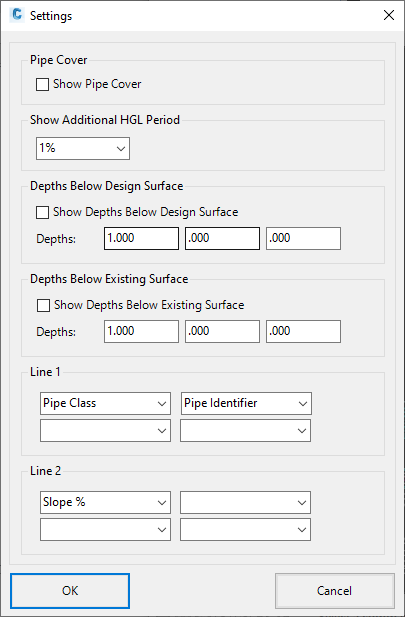Open the empty lower-left dropdown in Line 1
The image size is (405, 617).
[105, 430]
